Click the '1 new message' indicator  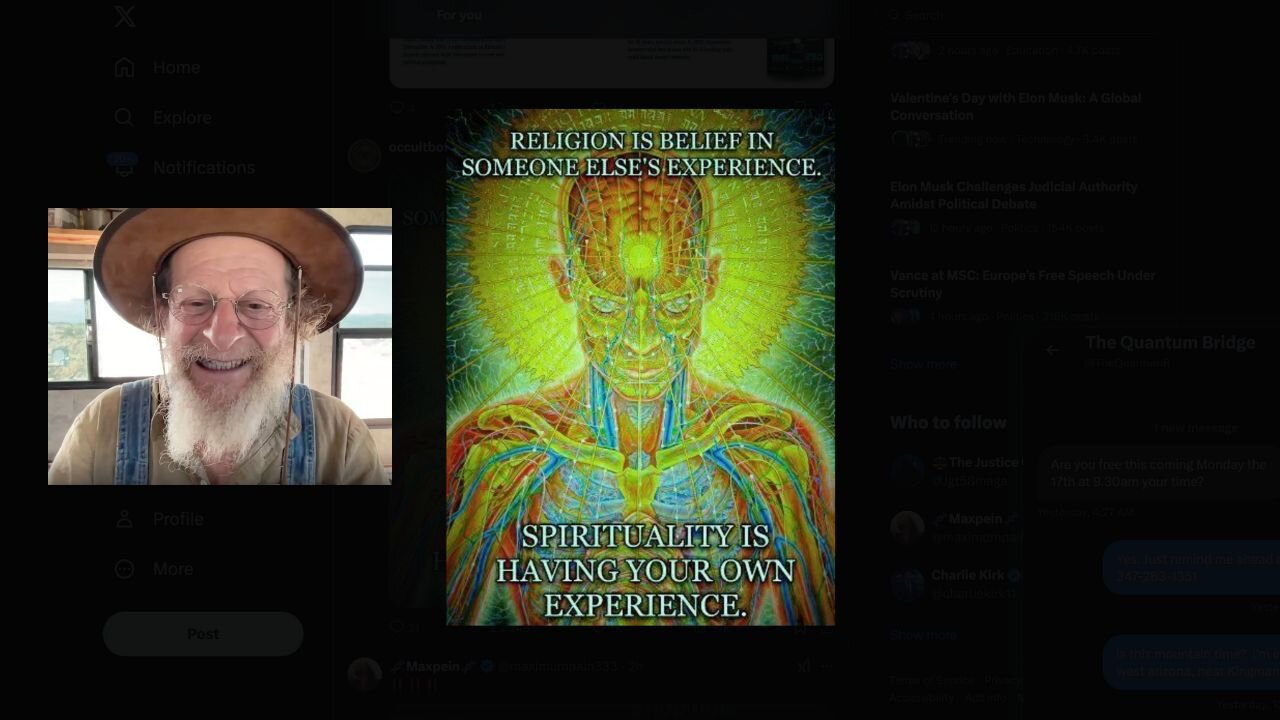(1196, 428)
